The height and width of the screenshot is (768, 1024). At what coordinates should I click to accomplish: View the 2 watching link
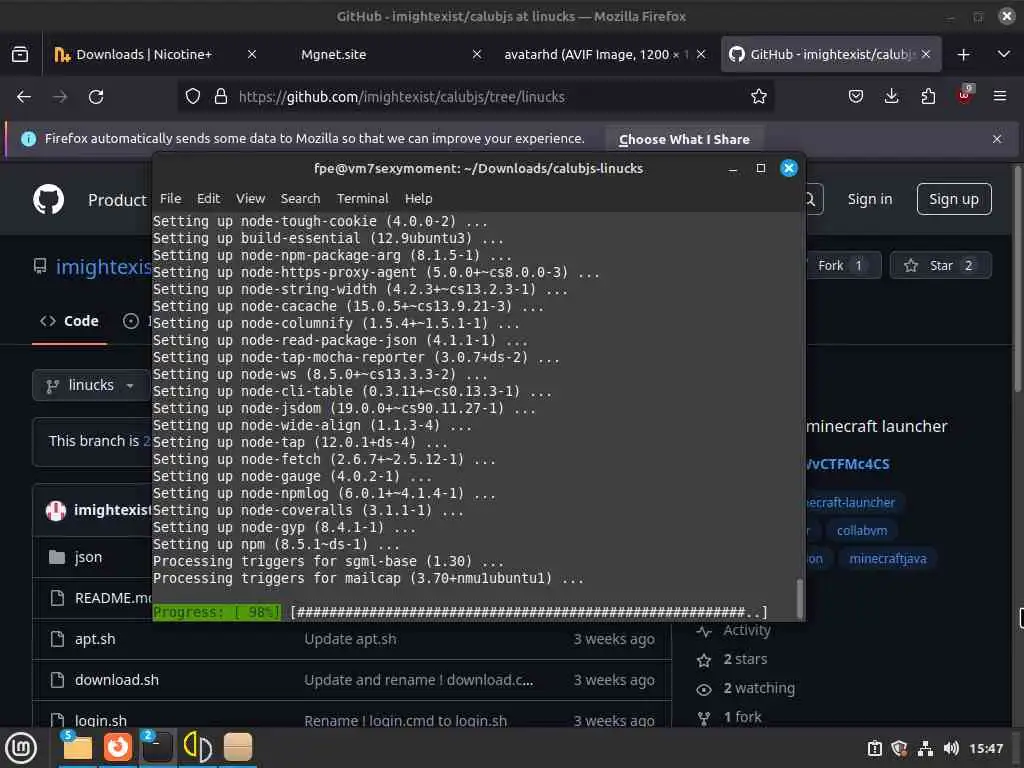point(759,688)
